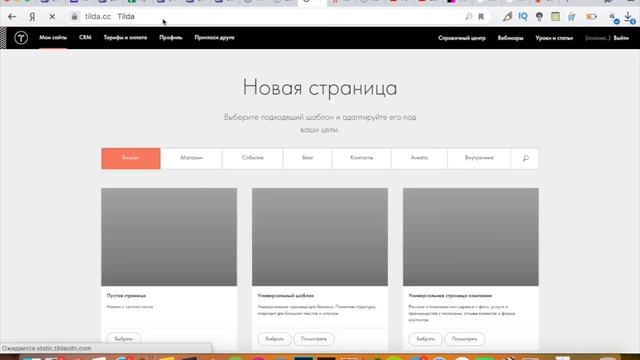
Task: Open the Справочный центр link
Action: coord(462,38)
